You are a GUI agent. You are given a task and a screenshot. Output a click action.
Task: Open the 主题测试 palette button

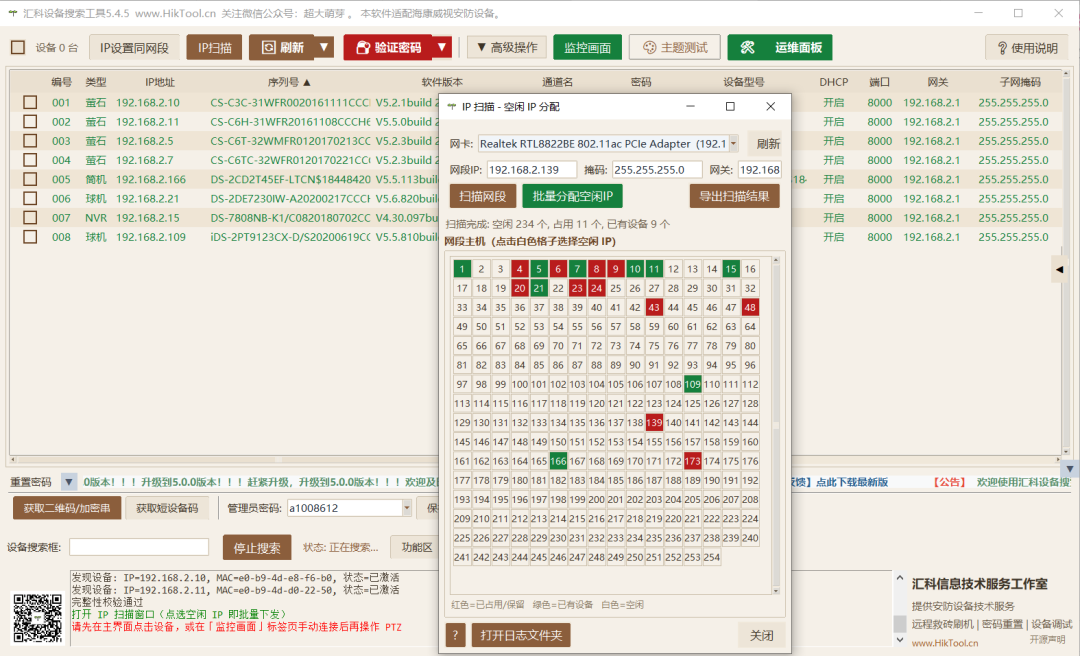coord(675,48)
